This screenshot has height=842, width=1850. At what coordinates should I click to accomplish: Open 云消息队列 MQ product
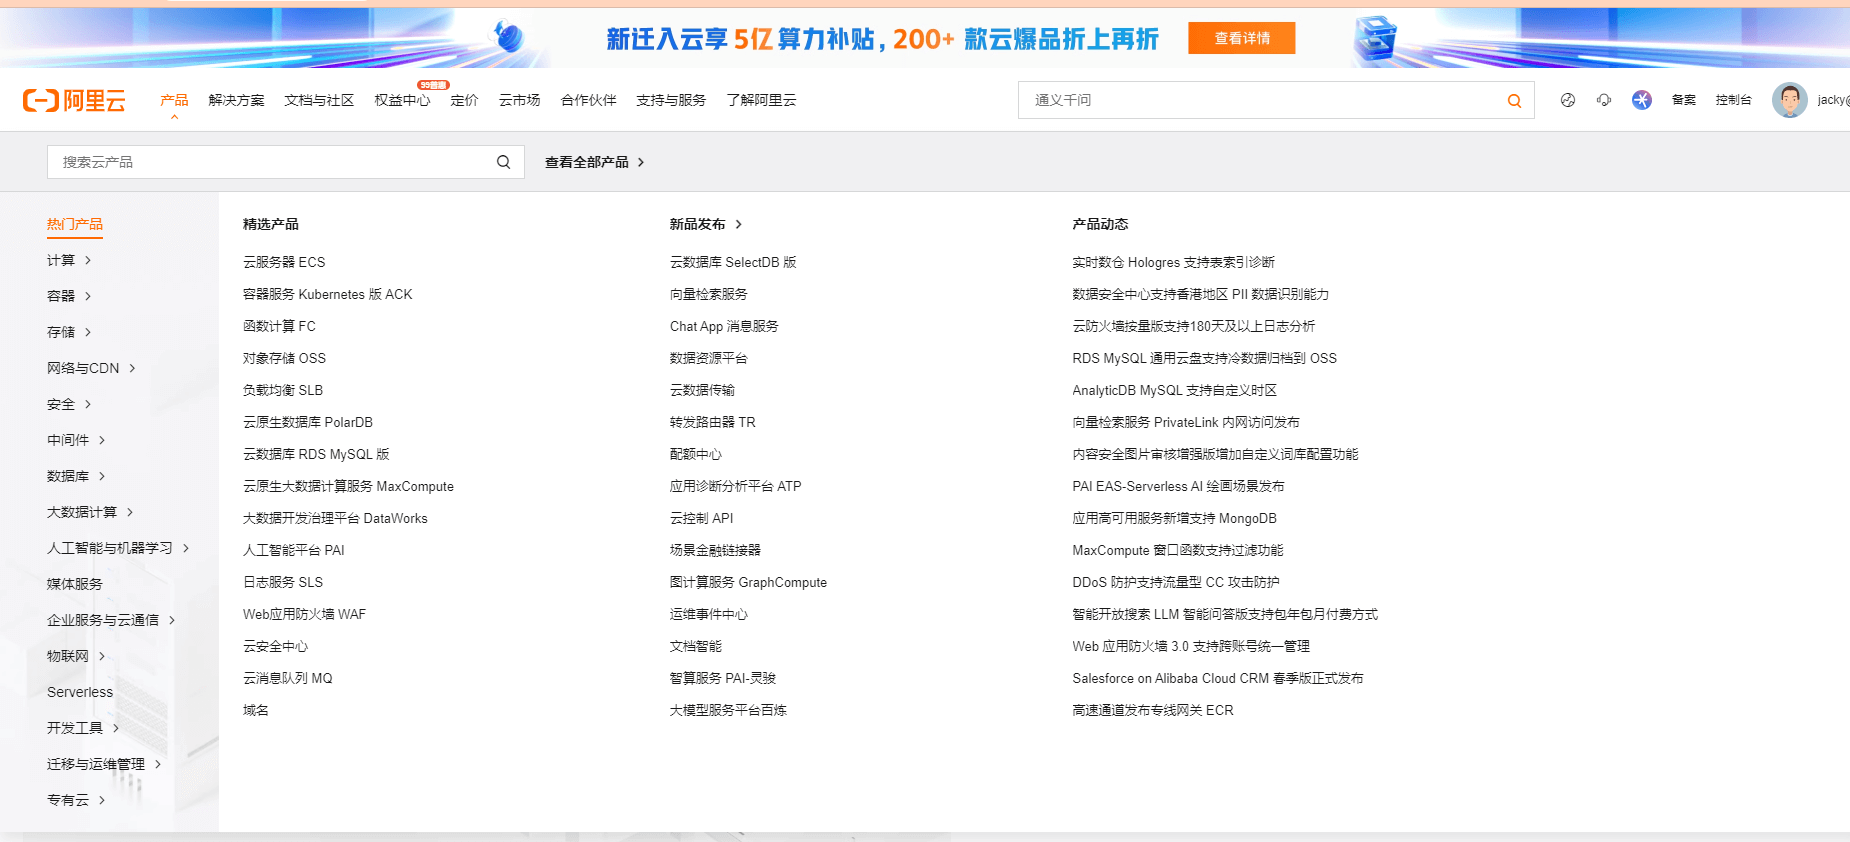point(288,678)
